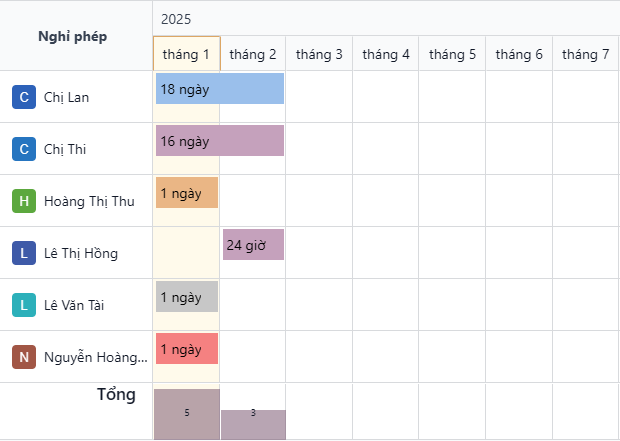Click the Tổng bar showing 3
This screenshot has height=441, width=620.
click(x=253, y=425)
